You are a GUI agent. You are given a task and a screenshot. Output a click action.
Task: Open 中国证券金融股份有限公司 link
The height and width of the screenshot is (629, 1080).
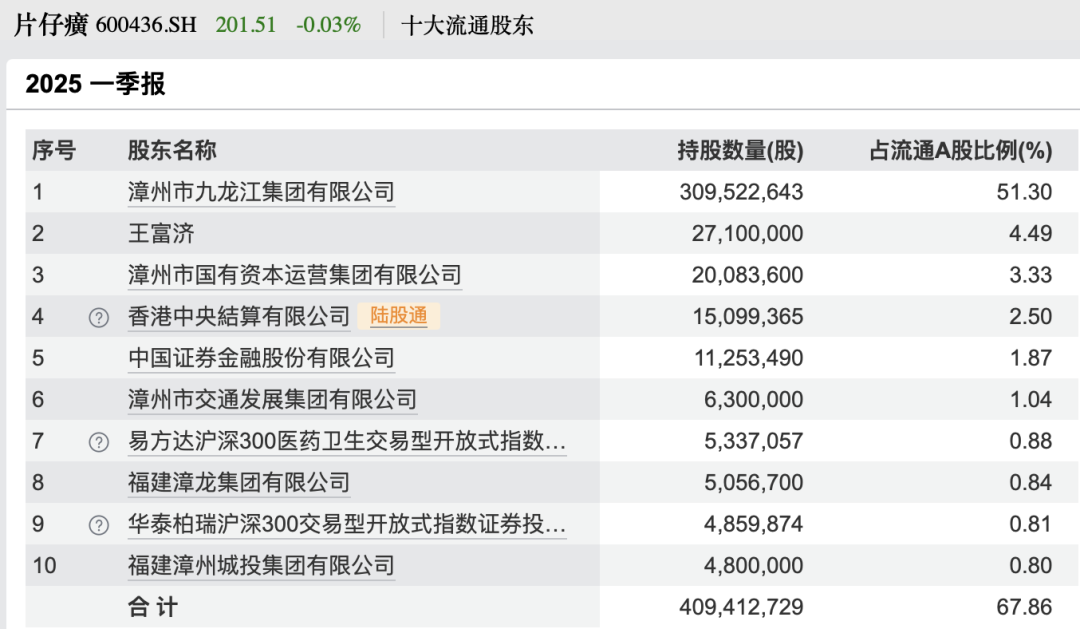pyautogui.click(x=261, y=358)
